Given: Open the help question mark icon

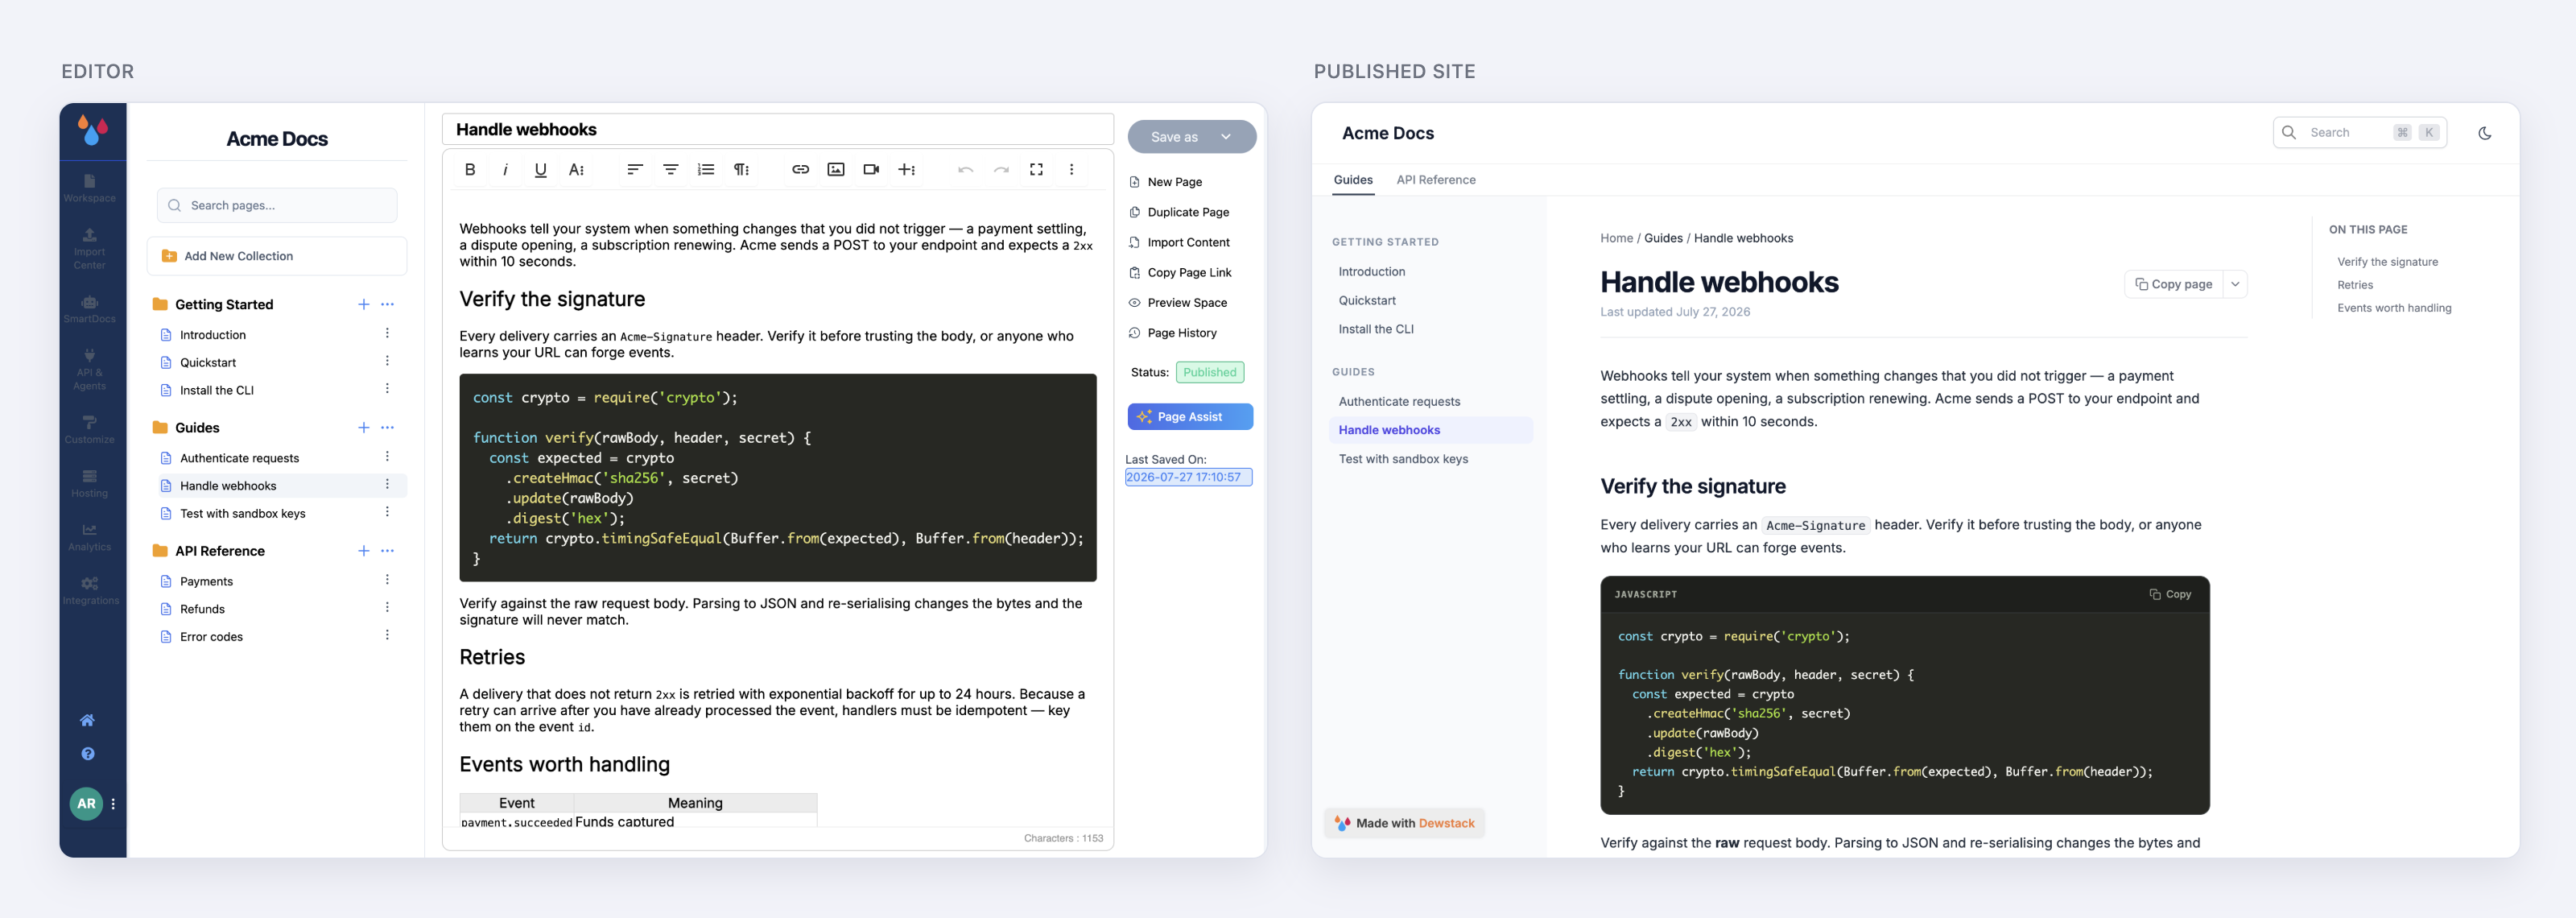Looking at the screenshot, I should coord(87,754).
